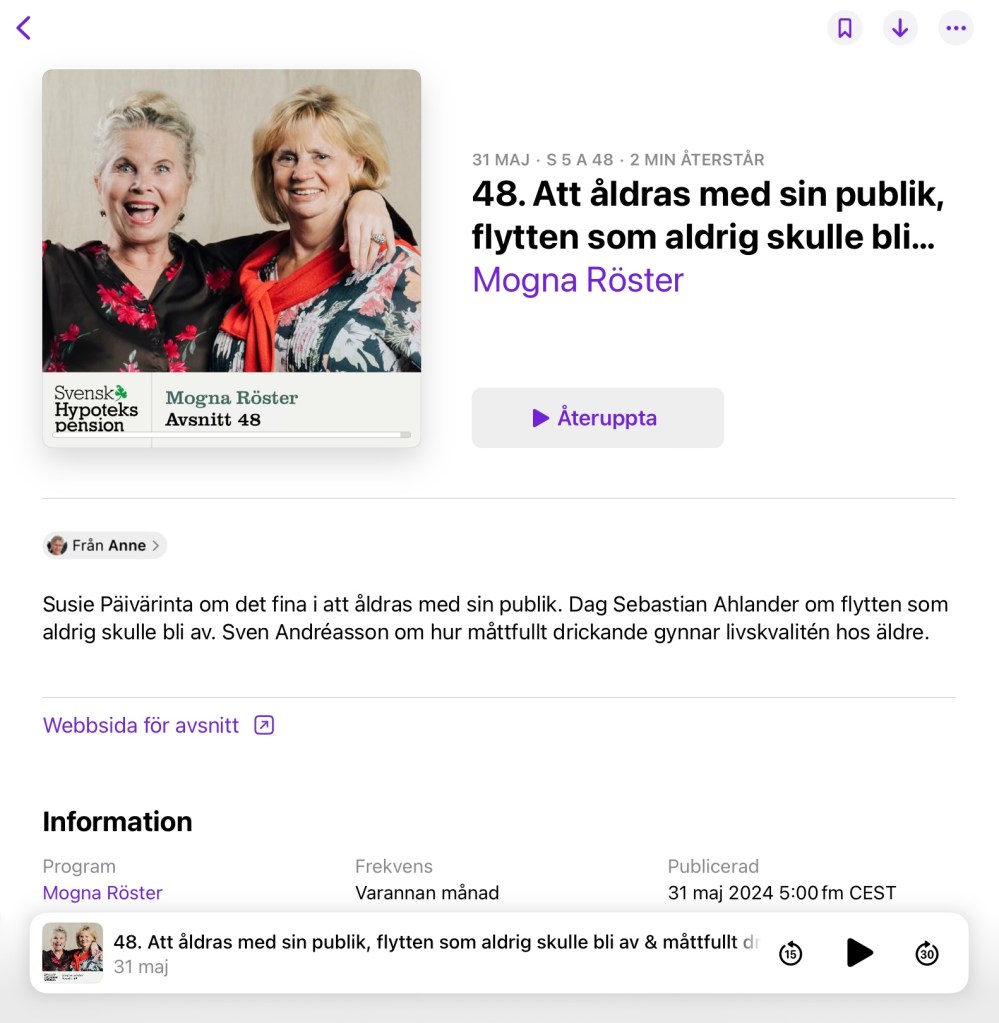Open Mogna Röster under Program information
Screen dimensions: 999x1023
(x=102, y=893)
